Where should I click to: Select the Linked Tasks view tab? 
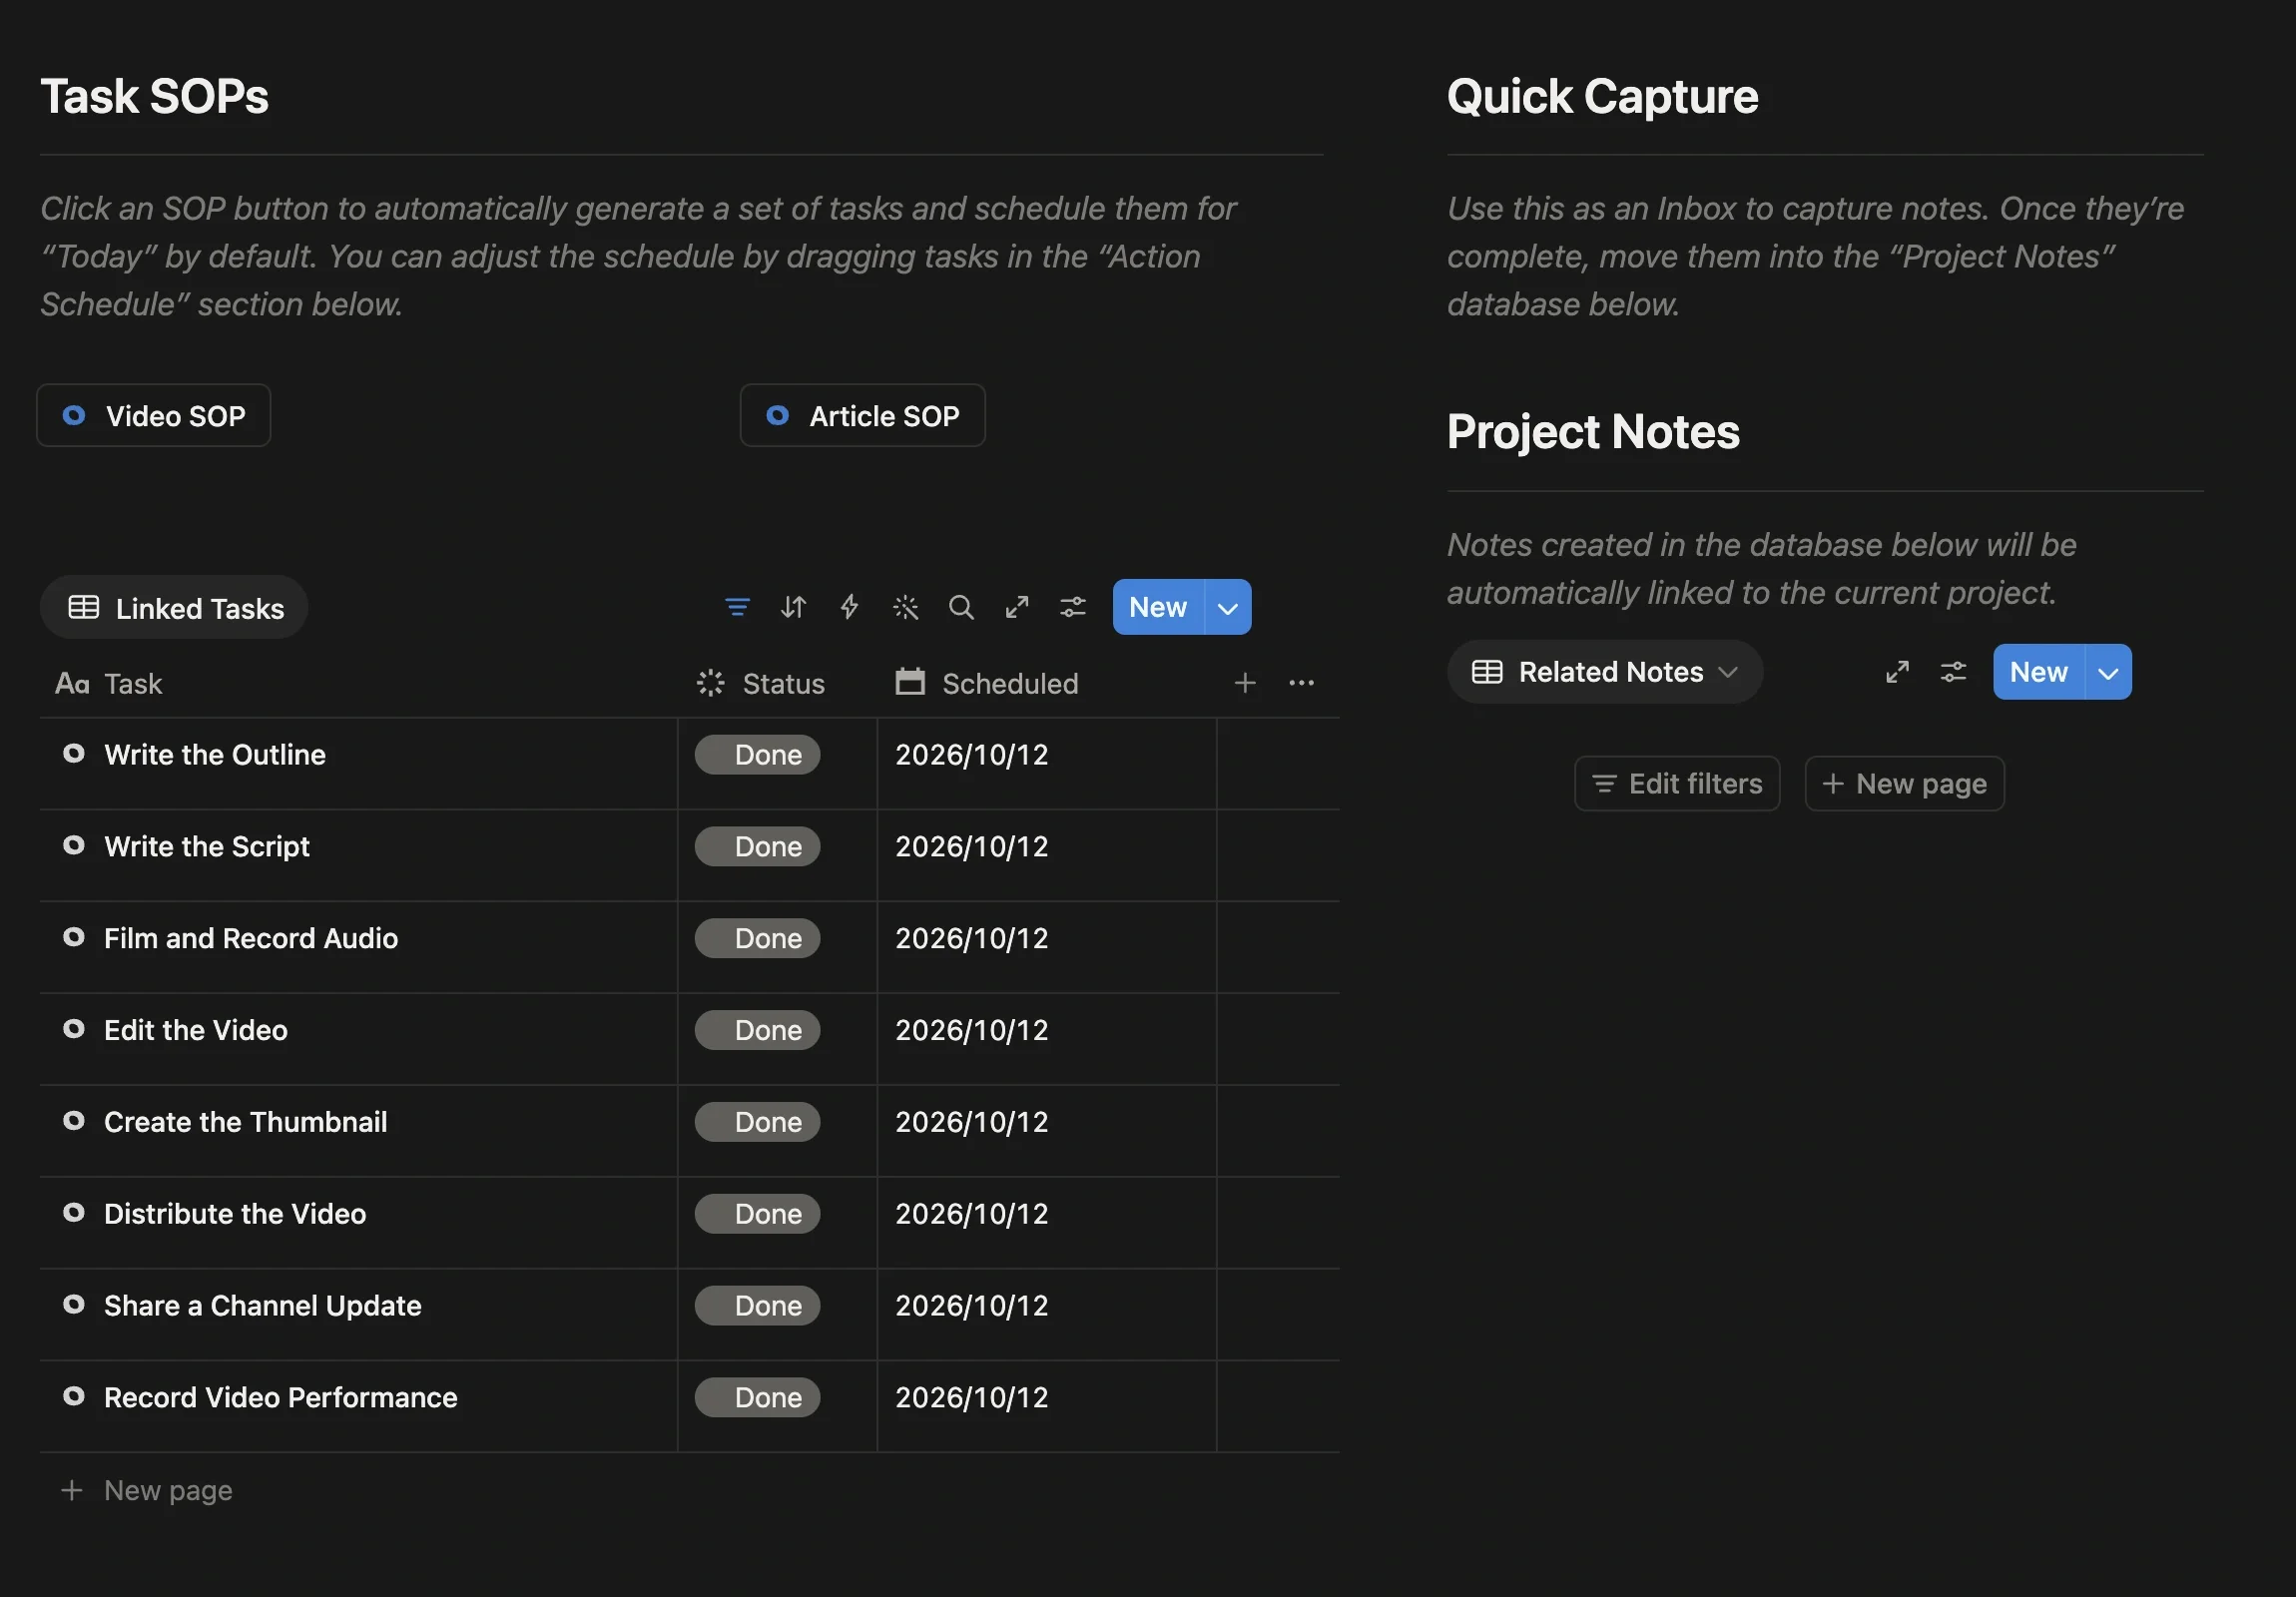(174, 607)
